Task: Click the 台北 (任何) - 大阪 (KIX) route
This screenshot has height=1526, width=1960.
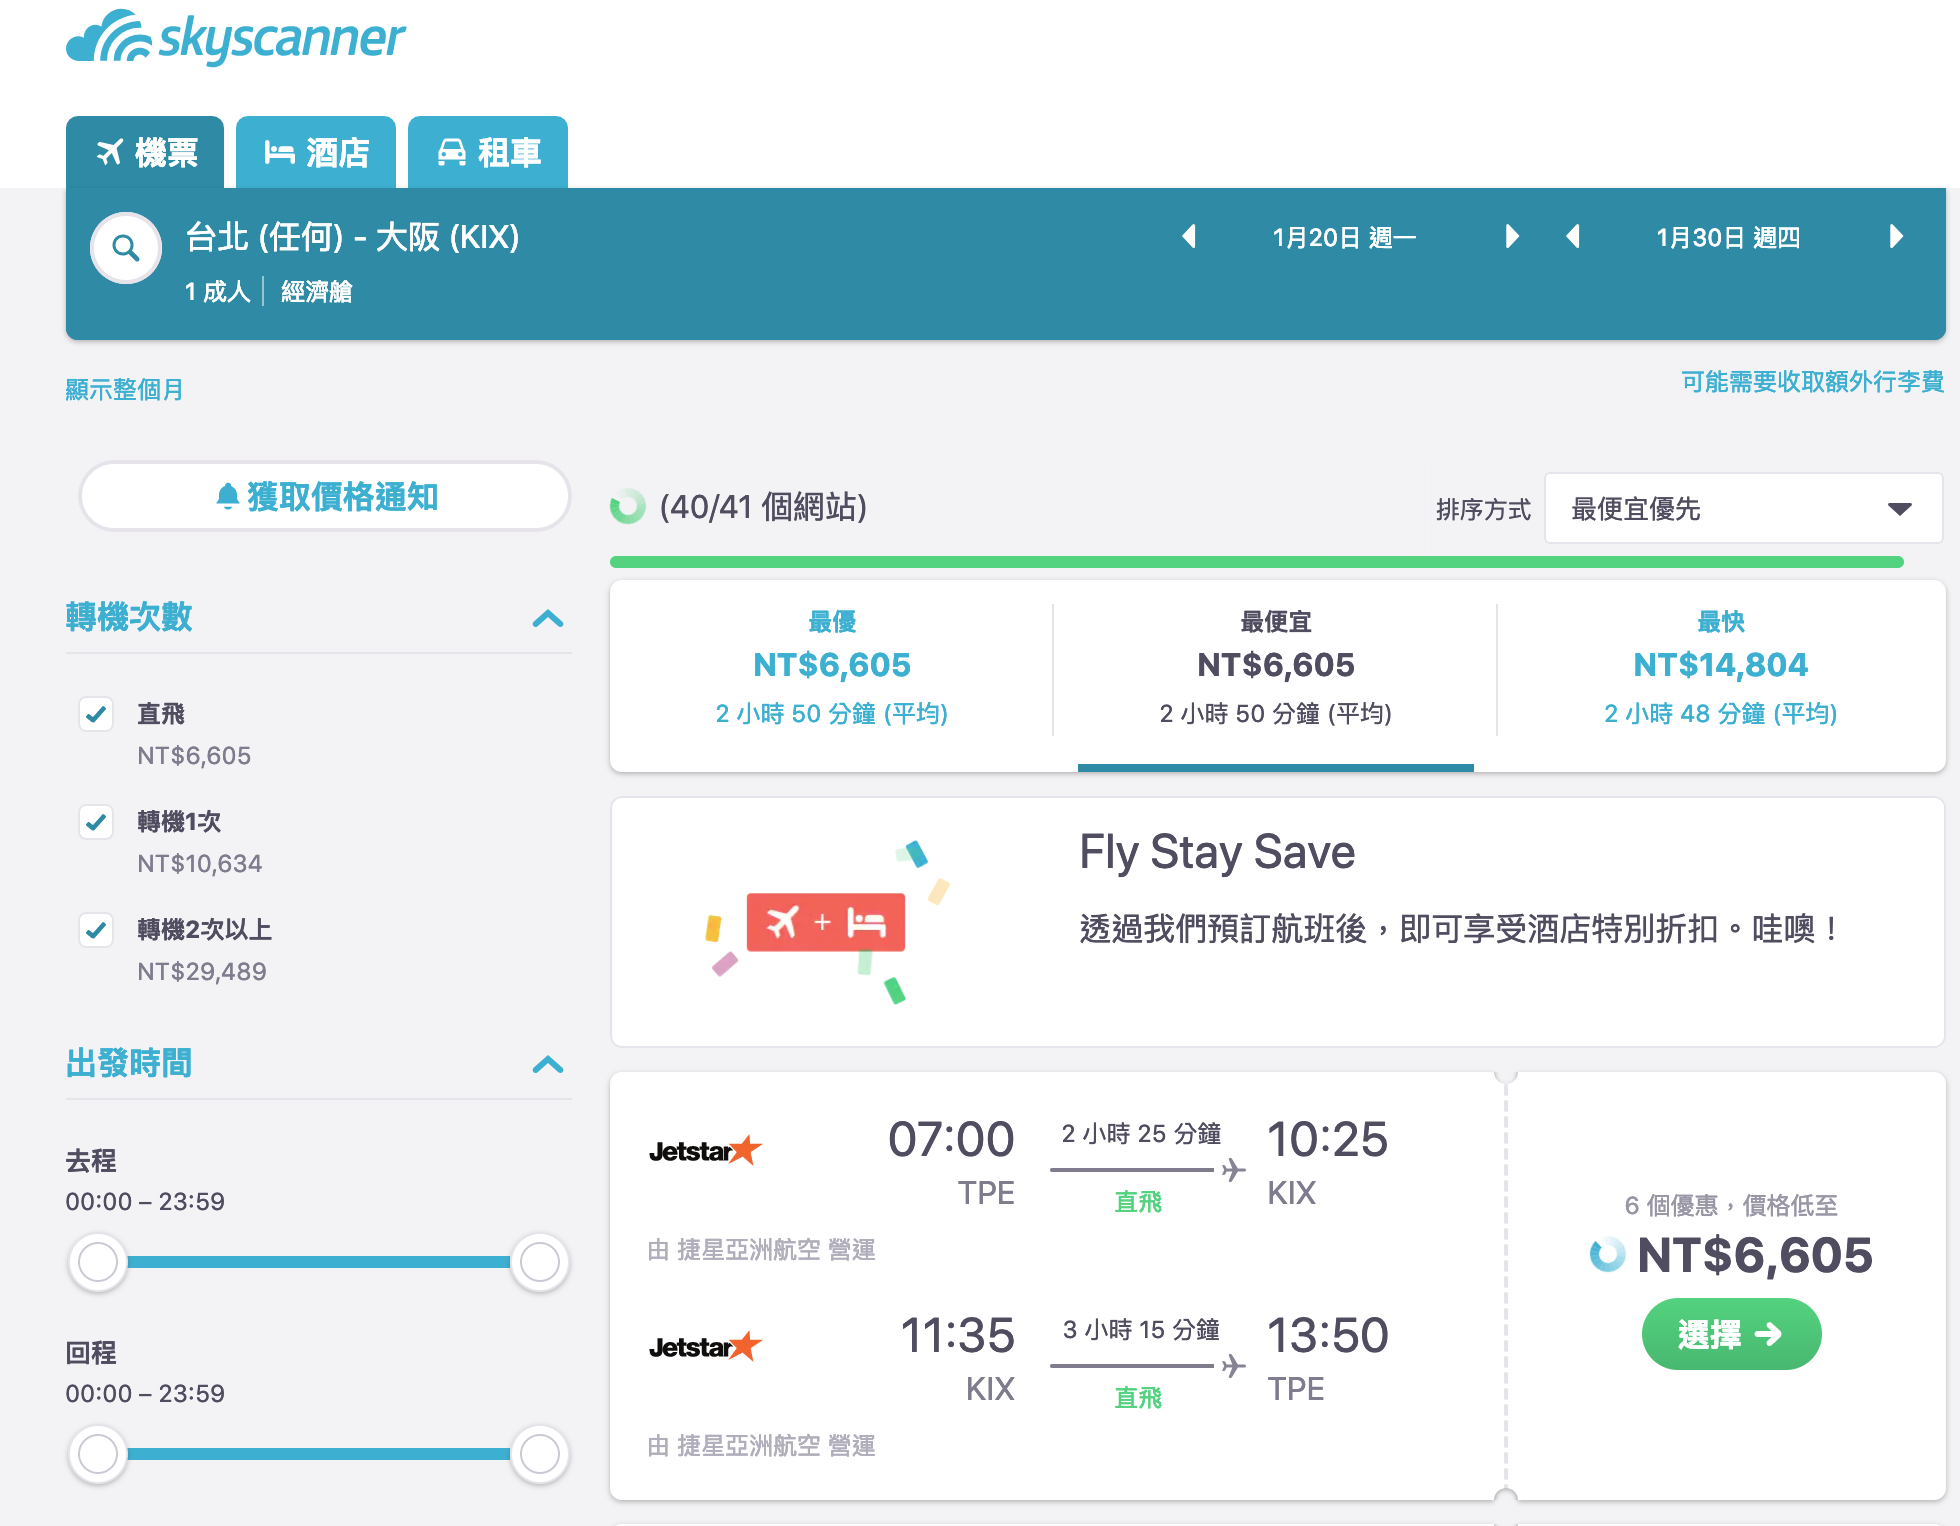Action: (352, 237)
